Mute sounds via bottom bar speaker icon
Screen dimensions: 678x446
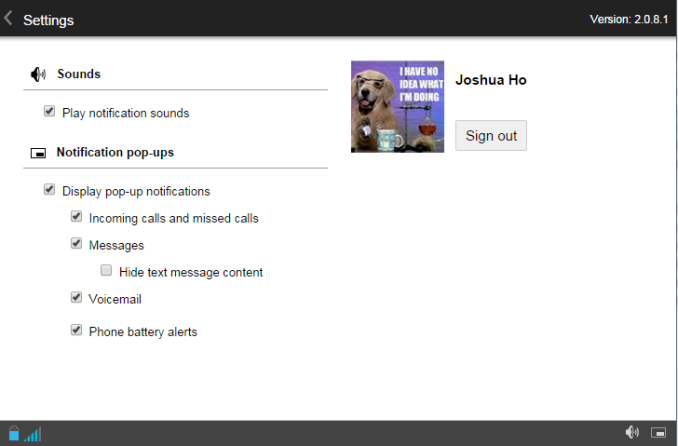pyautogui.click(x=632, y=432)
